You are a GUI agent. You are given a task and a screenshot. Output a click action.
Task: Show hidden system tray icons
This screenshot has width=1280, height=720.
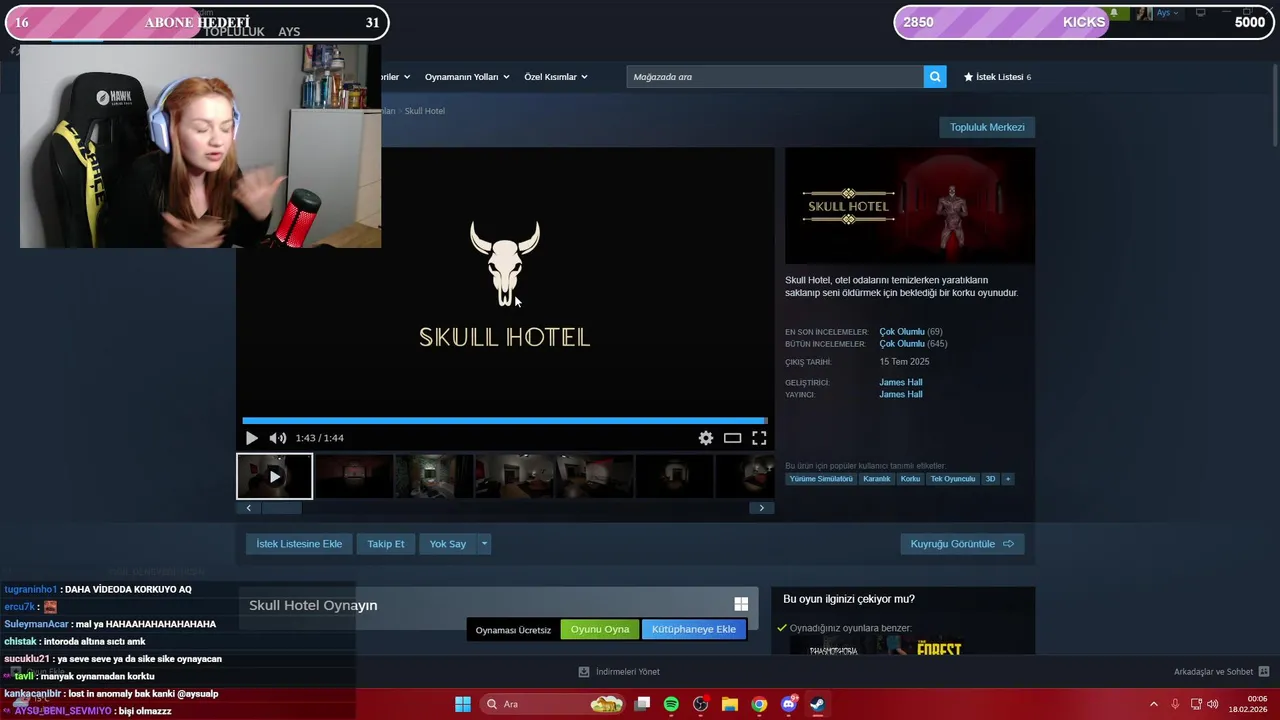coord(1153,704)
